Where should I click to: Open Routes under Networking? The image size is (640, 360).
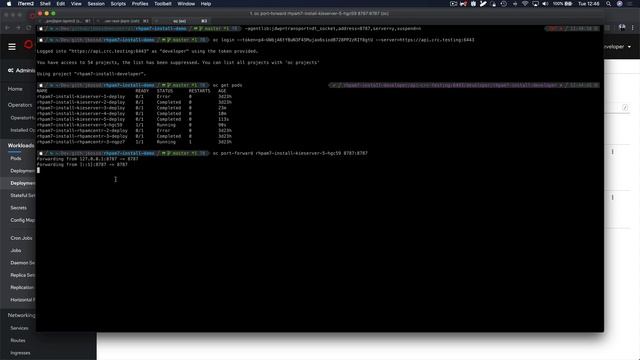(18, 340)
